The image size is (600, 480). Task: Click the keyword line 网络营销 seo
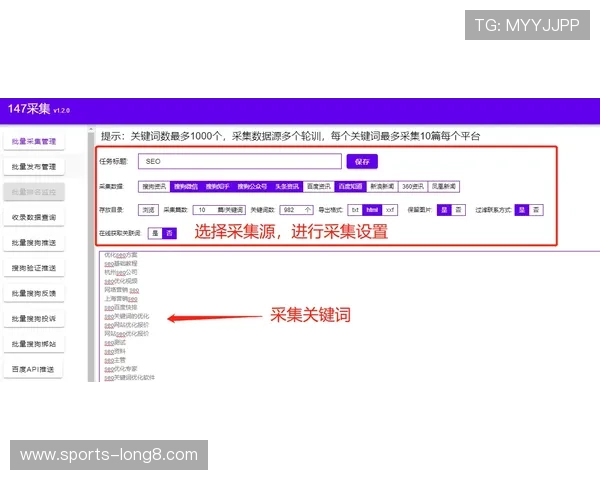point(122,290)
